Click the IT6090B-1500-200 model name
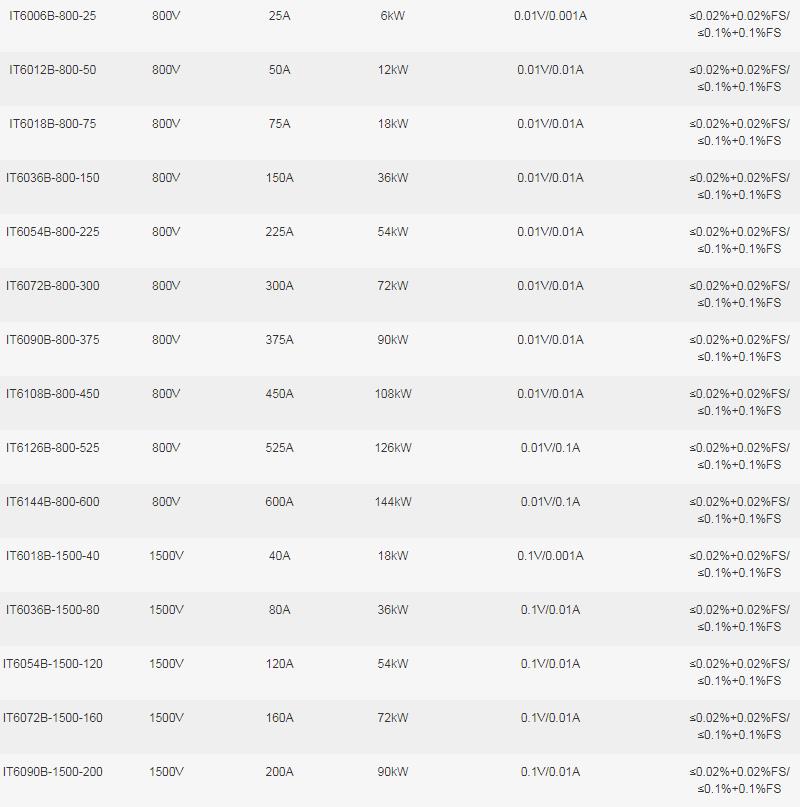This screenshot has height=807, width=800. pyautogui.click(x=53, y=772)
